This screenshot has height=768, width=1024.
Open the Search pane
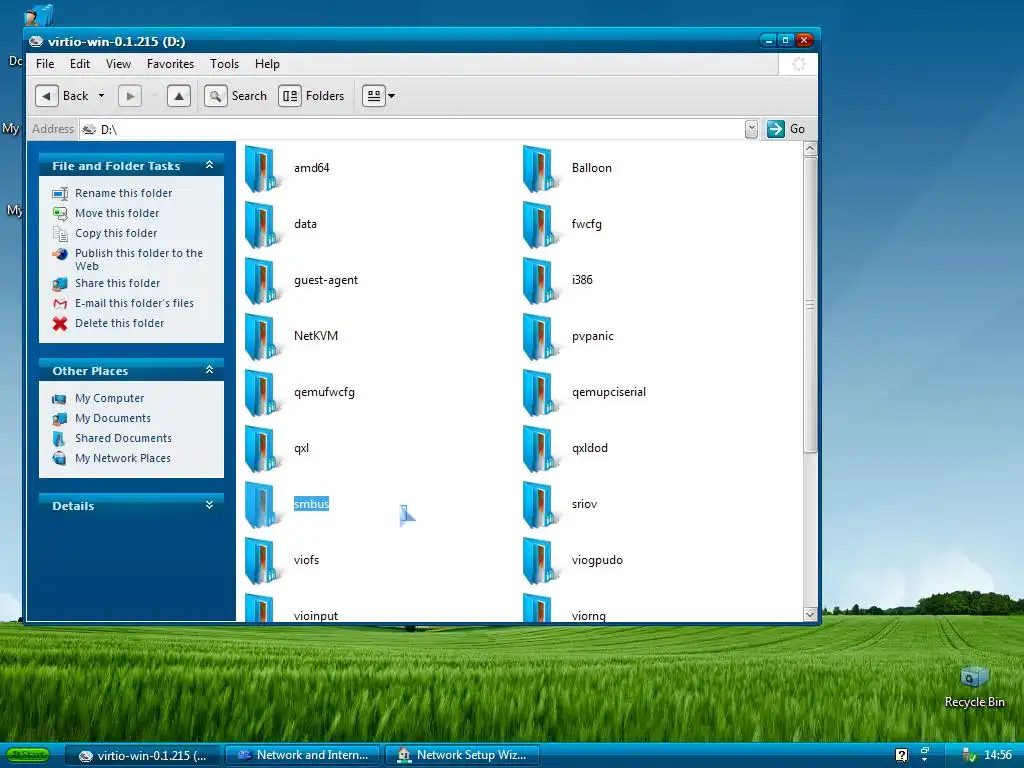[x=236, y=96]
